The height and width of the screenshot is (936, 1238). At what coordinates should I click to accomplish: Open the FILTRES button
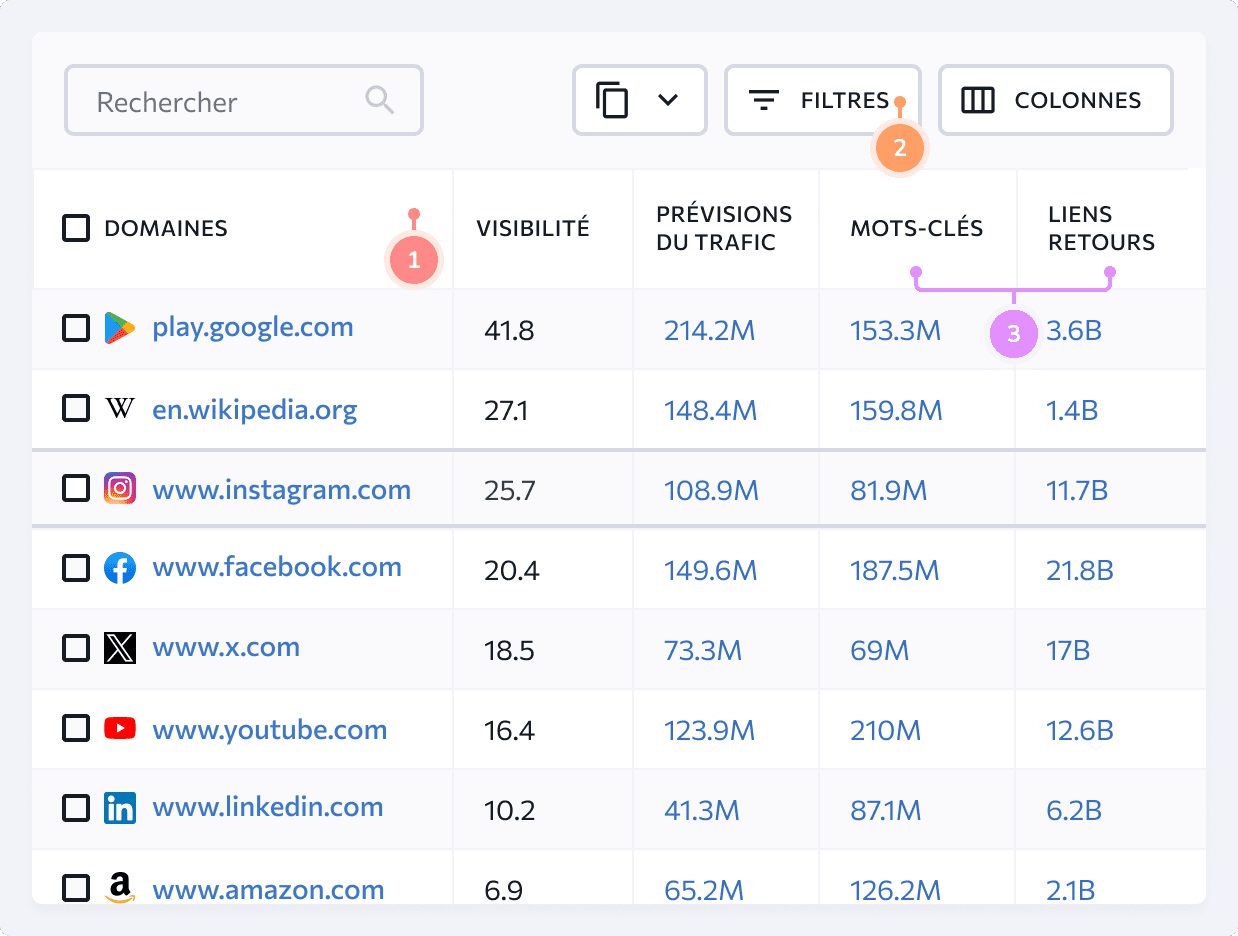point(823,100)
